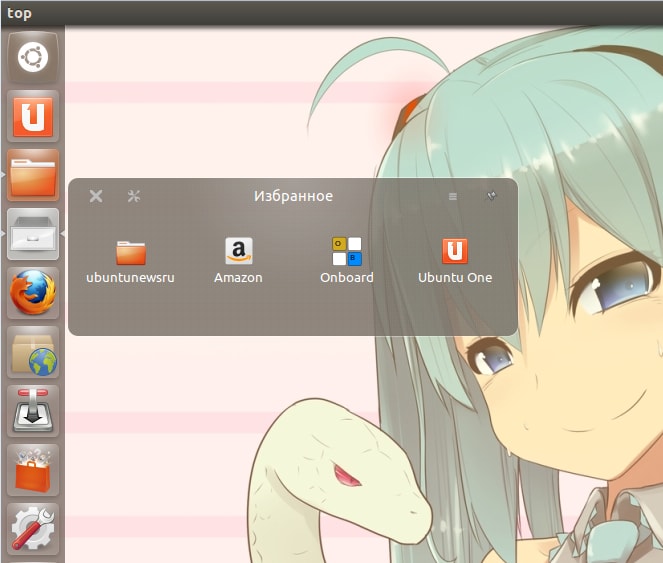This screenshot has width=663, height=563.
Task: Launch Onboard keyboard from favorites
Action: [347, 251]
